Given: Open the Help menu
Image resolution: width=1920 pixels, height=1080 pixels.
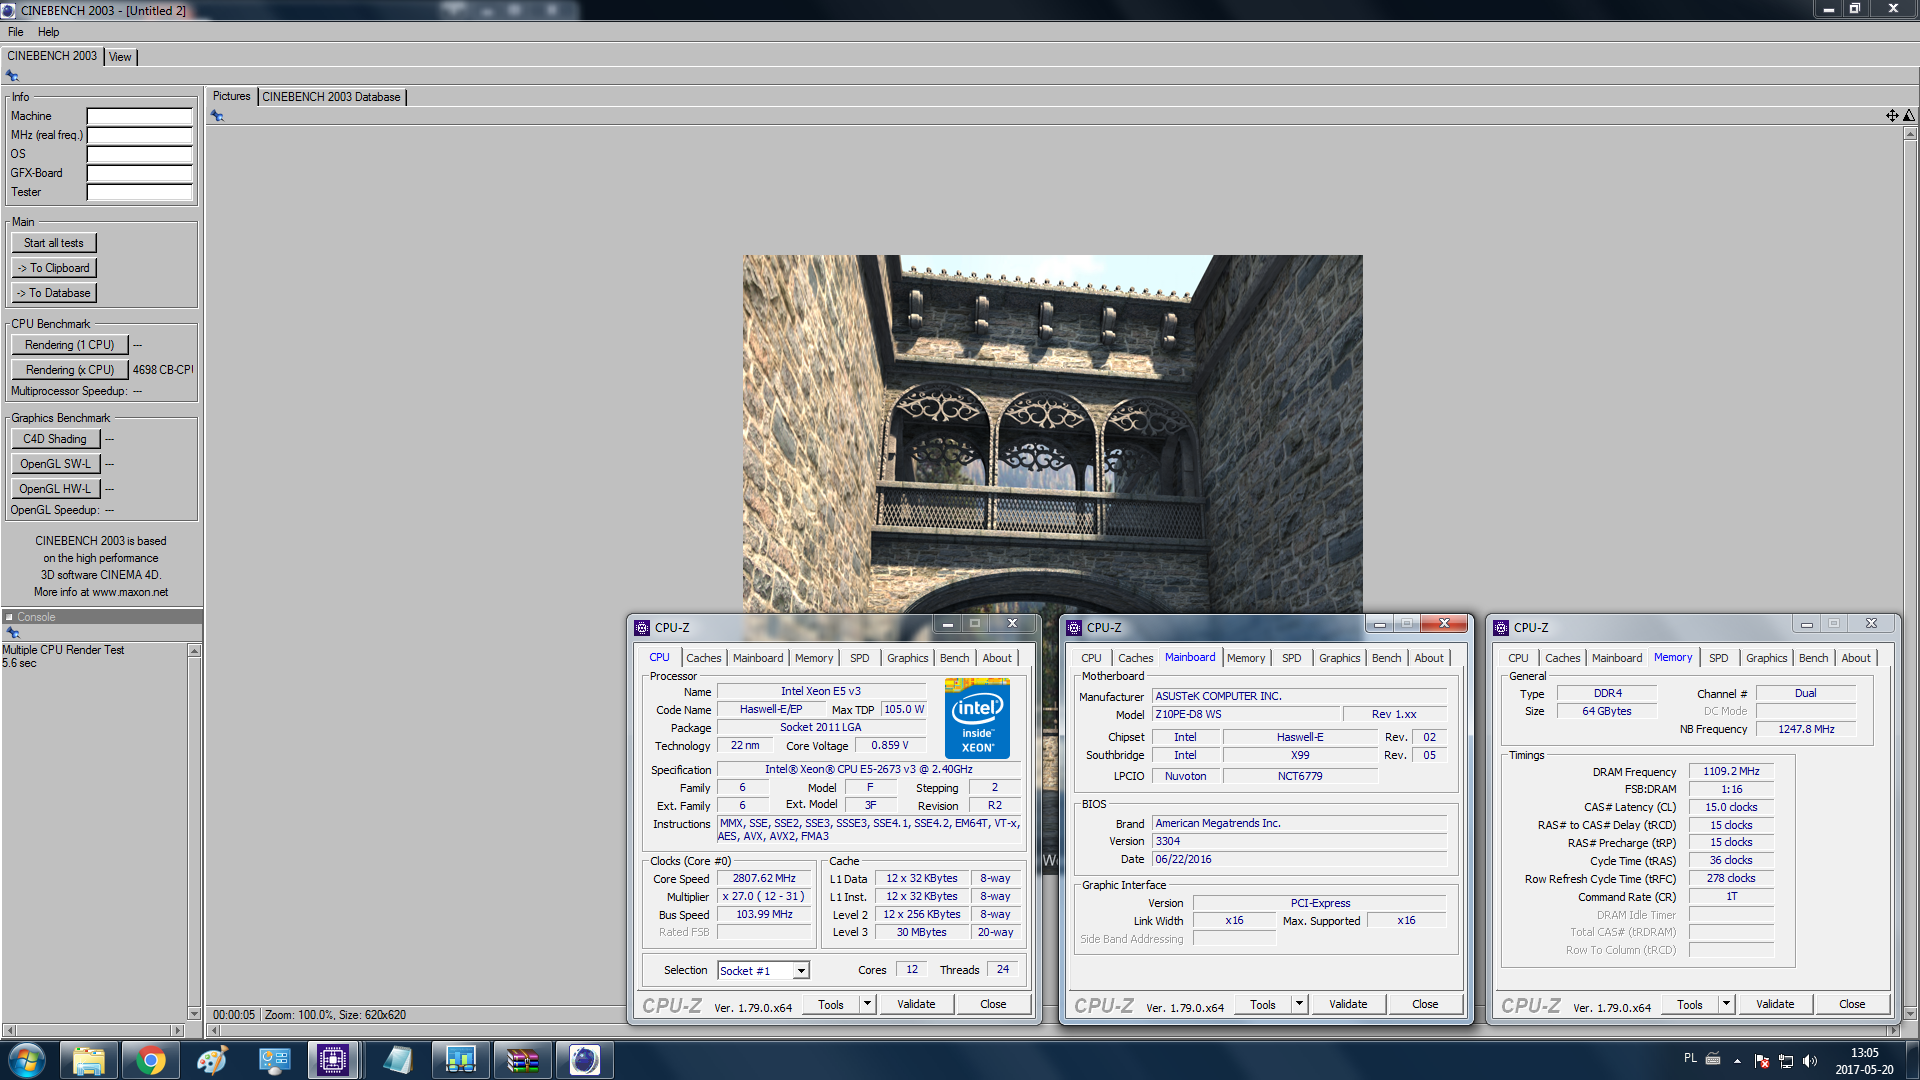Looking at the screenshot, I should point(48,32).
